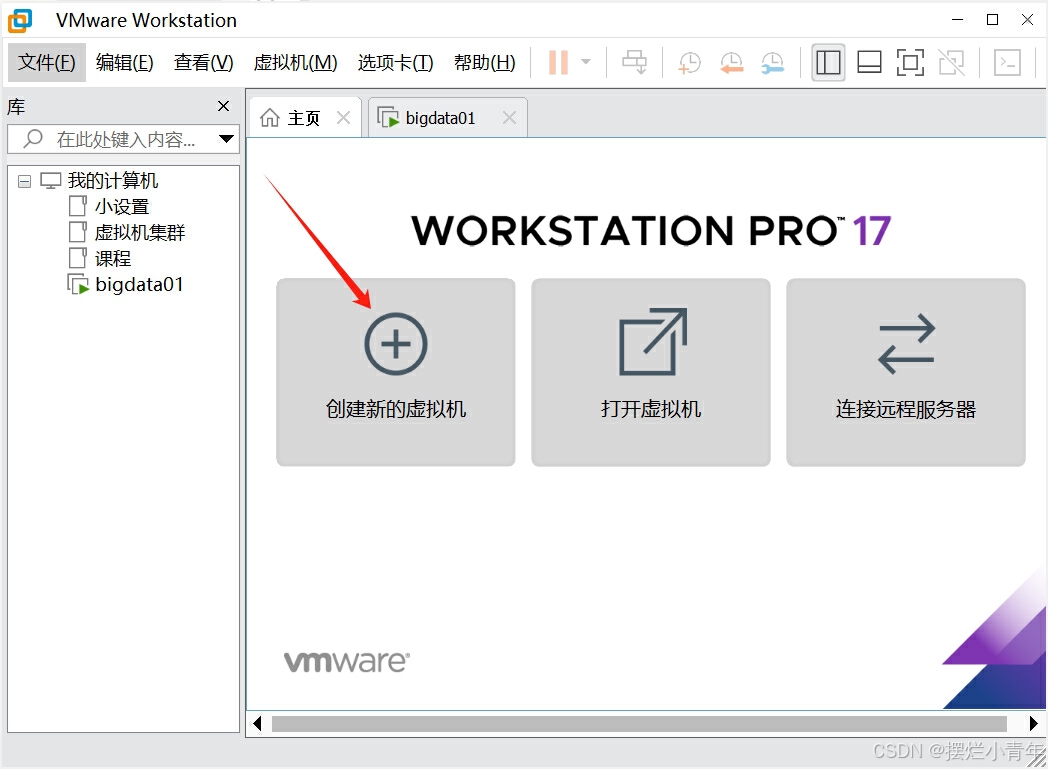This screenshot has height=769, width=1048.
Task: Click the 创建新的虚拟机 tile
Action: pos(396,372)
